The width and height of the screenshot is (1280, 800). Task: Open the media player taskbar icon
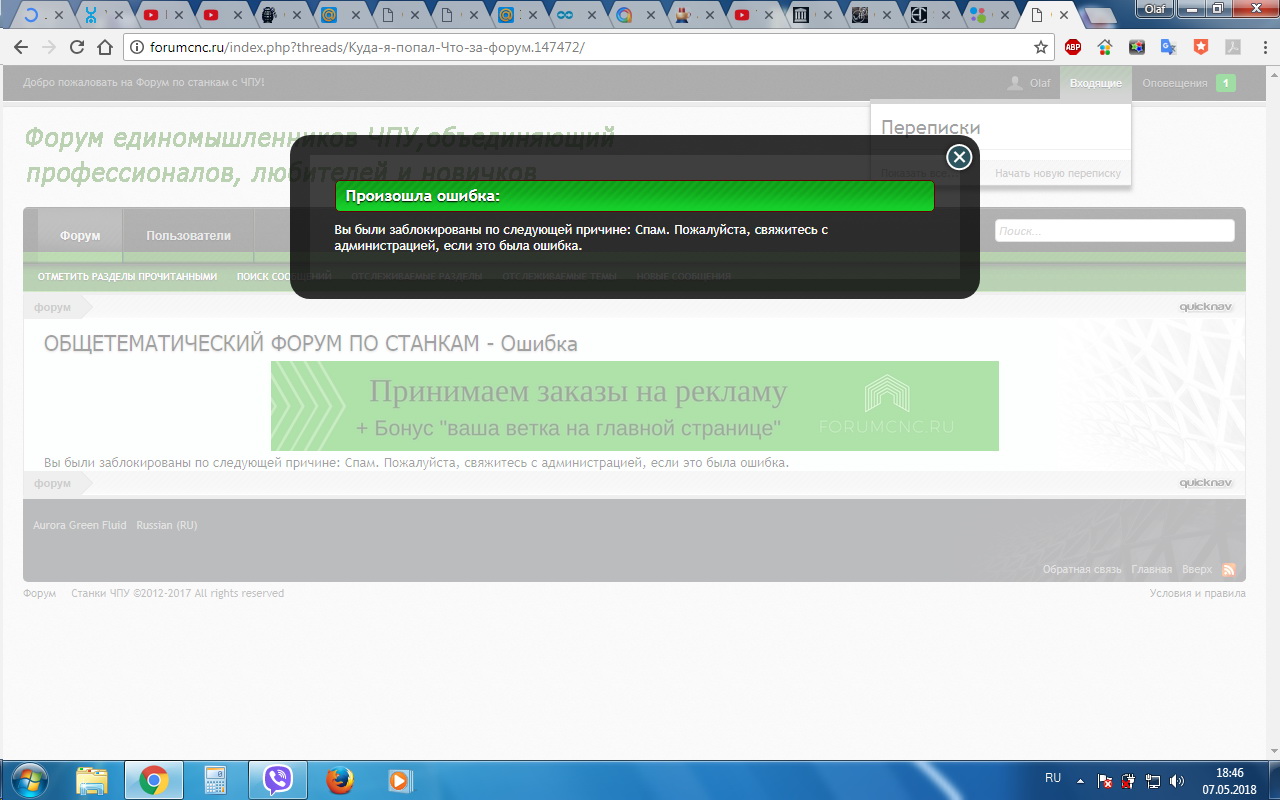pos(399,779)
